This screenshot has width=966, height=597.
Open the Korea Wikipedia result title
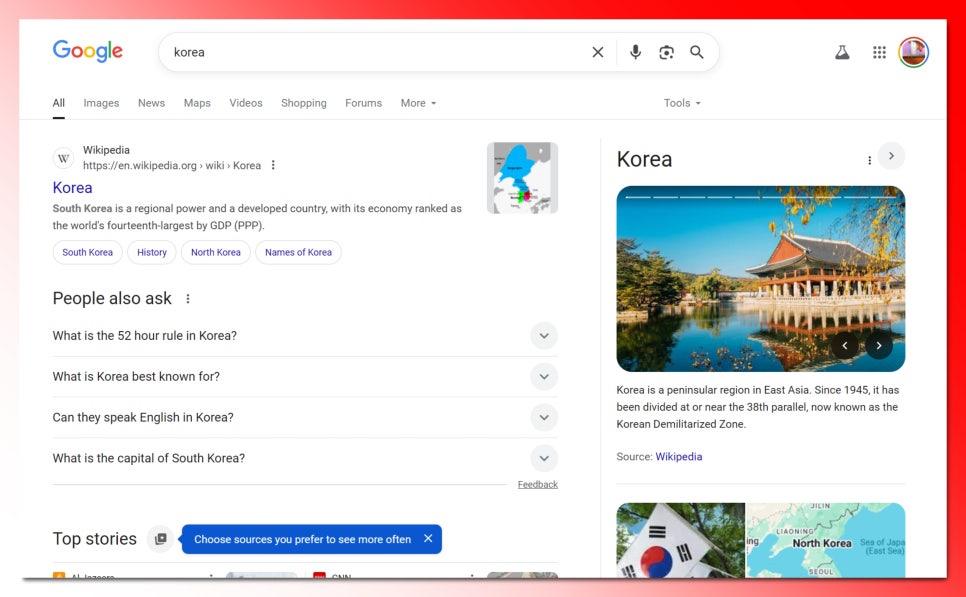point(72,188)
